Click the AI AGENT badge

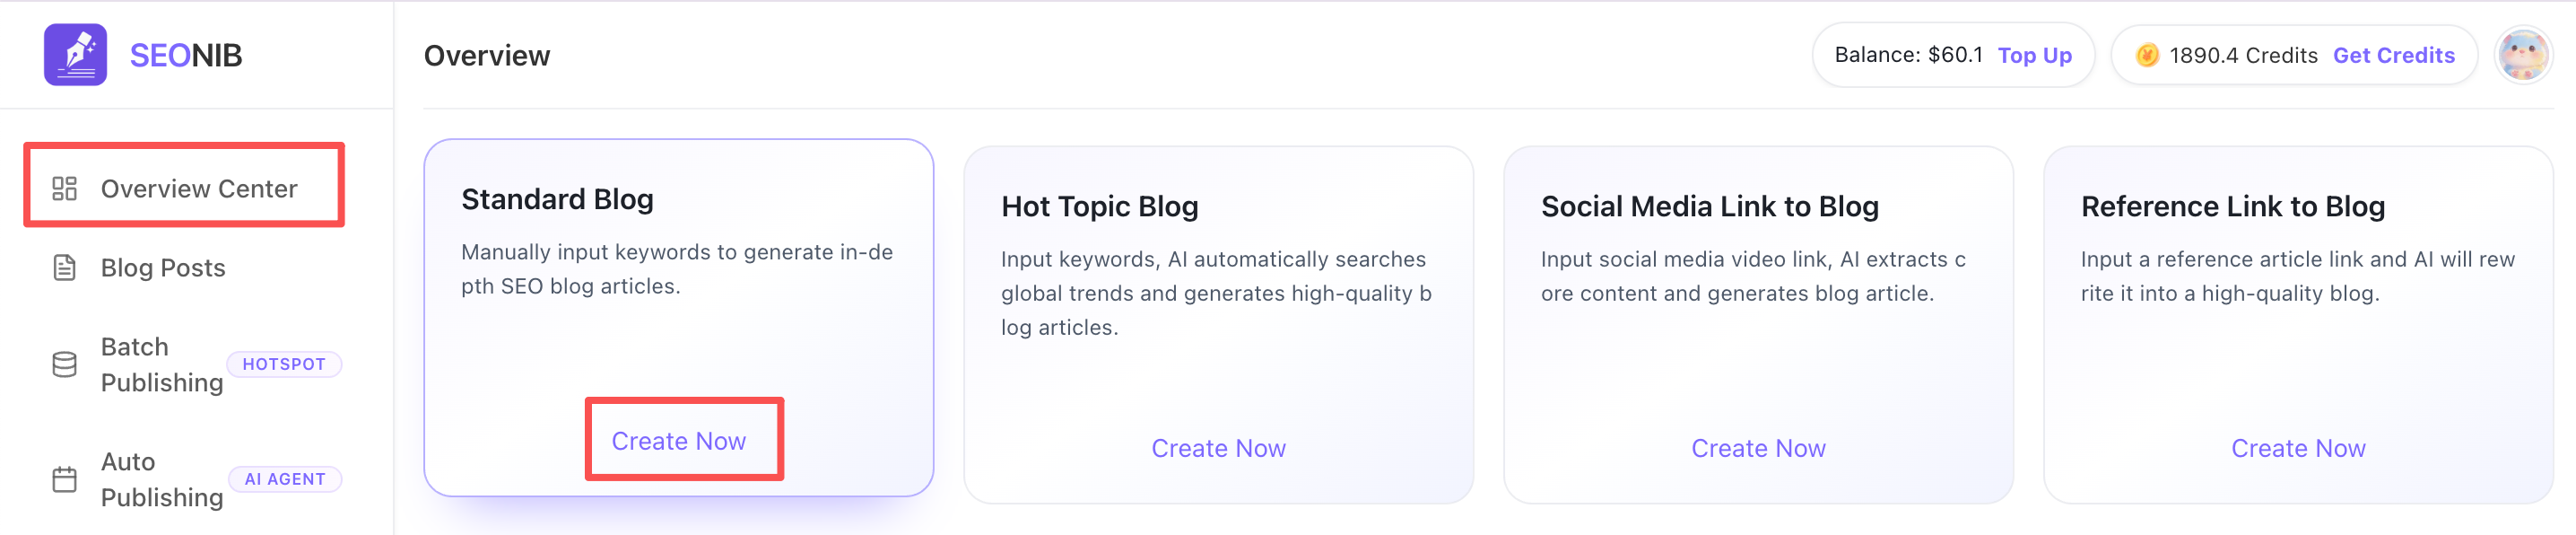(285, 480)
